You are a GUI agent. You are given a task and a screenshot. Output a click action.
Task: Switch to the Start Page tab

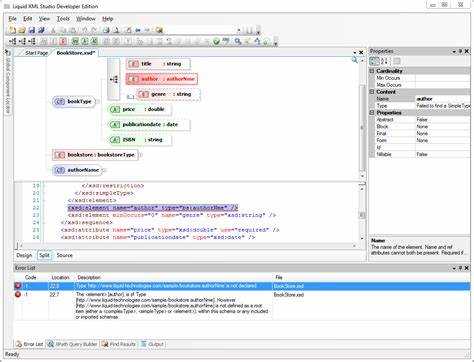36,53
